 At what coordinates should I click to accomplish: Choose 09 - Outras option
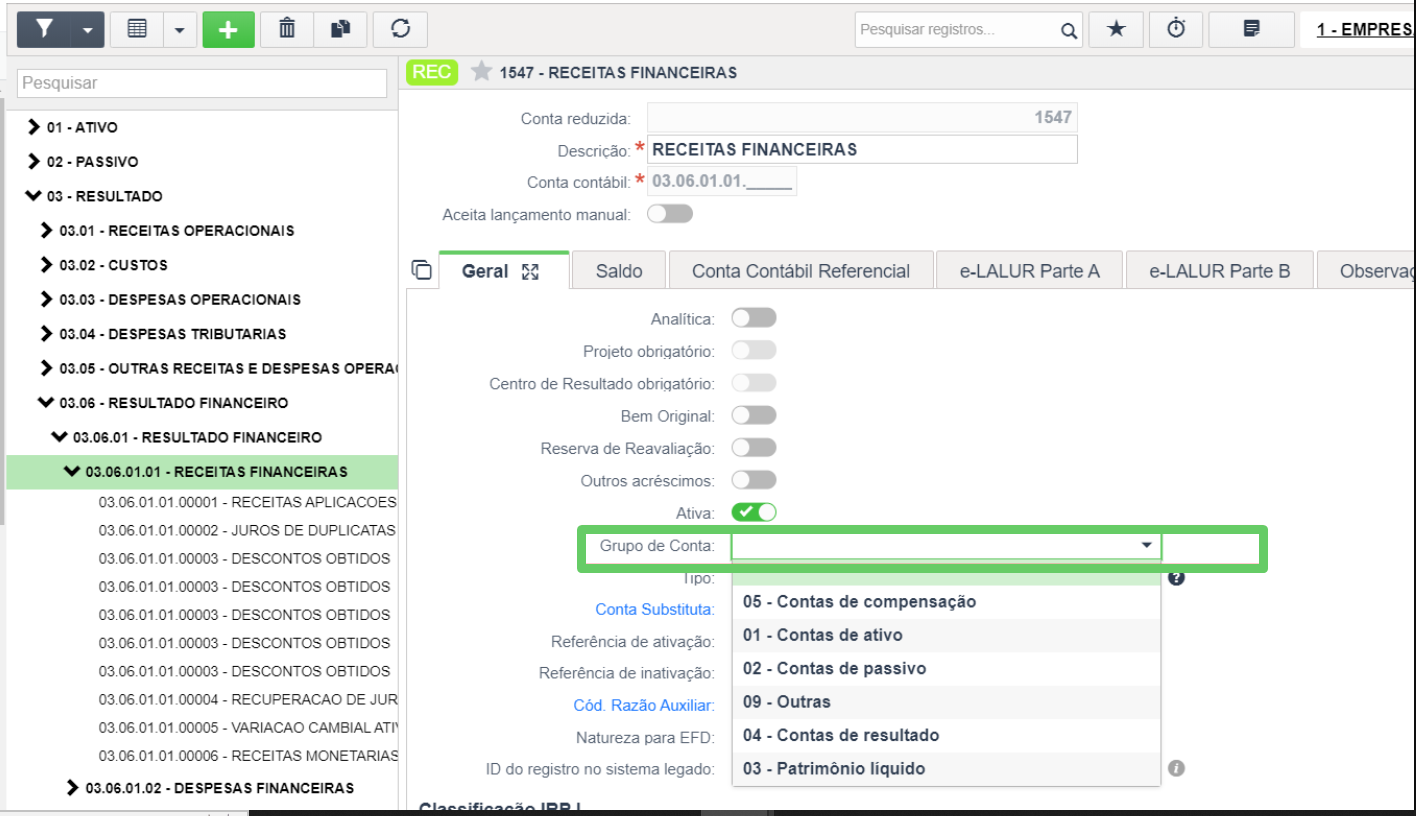pyautogui.click(x=946, y=702)
